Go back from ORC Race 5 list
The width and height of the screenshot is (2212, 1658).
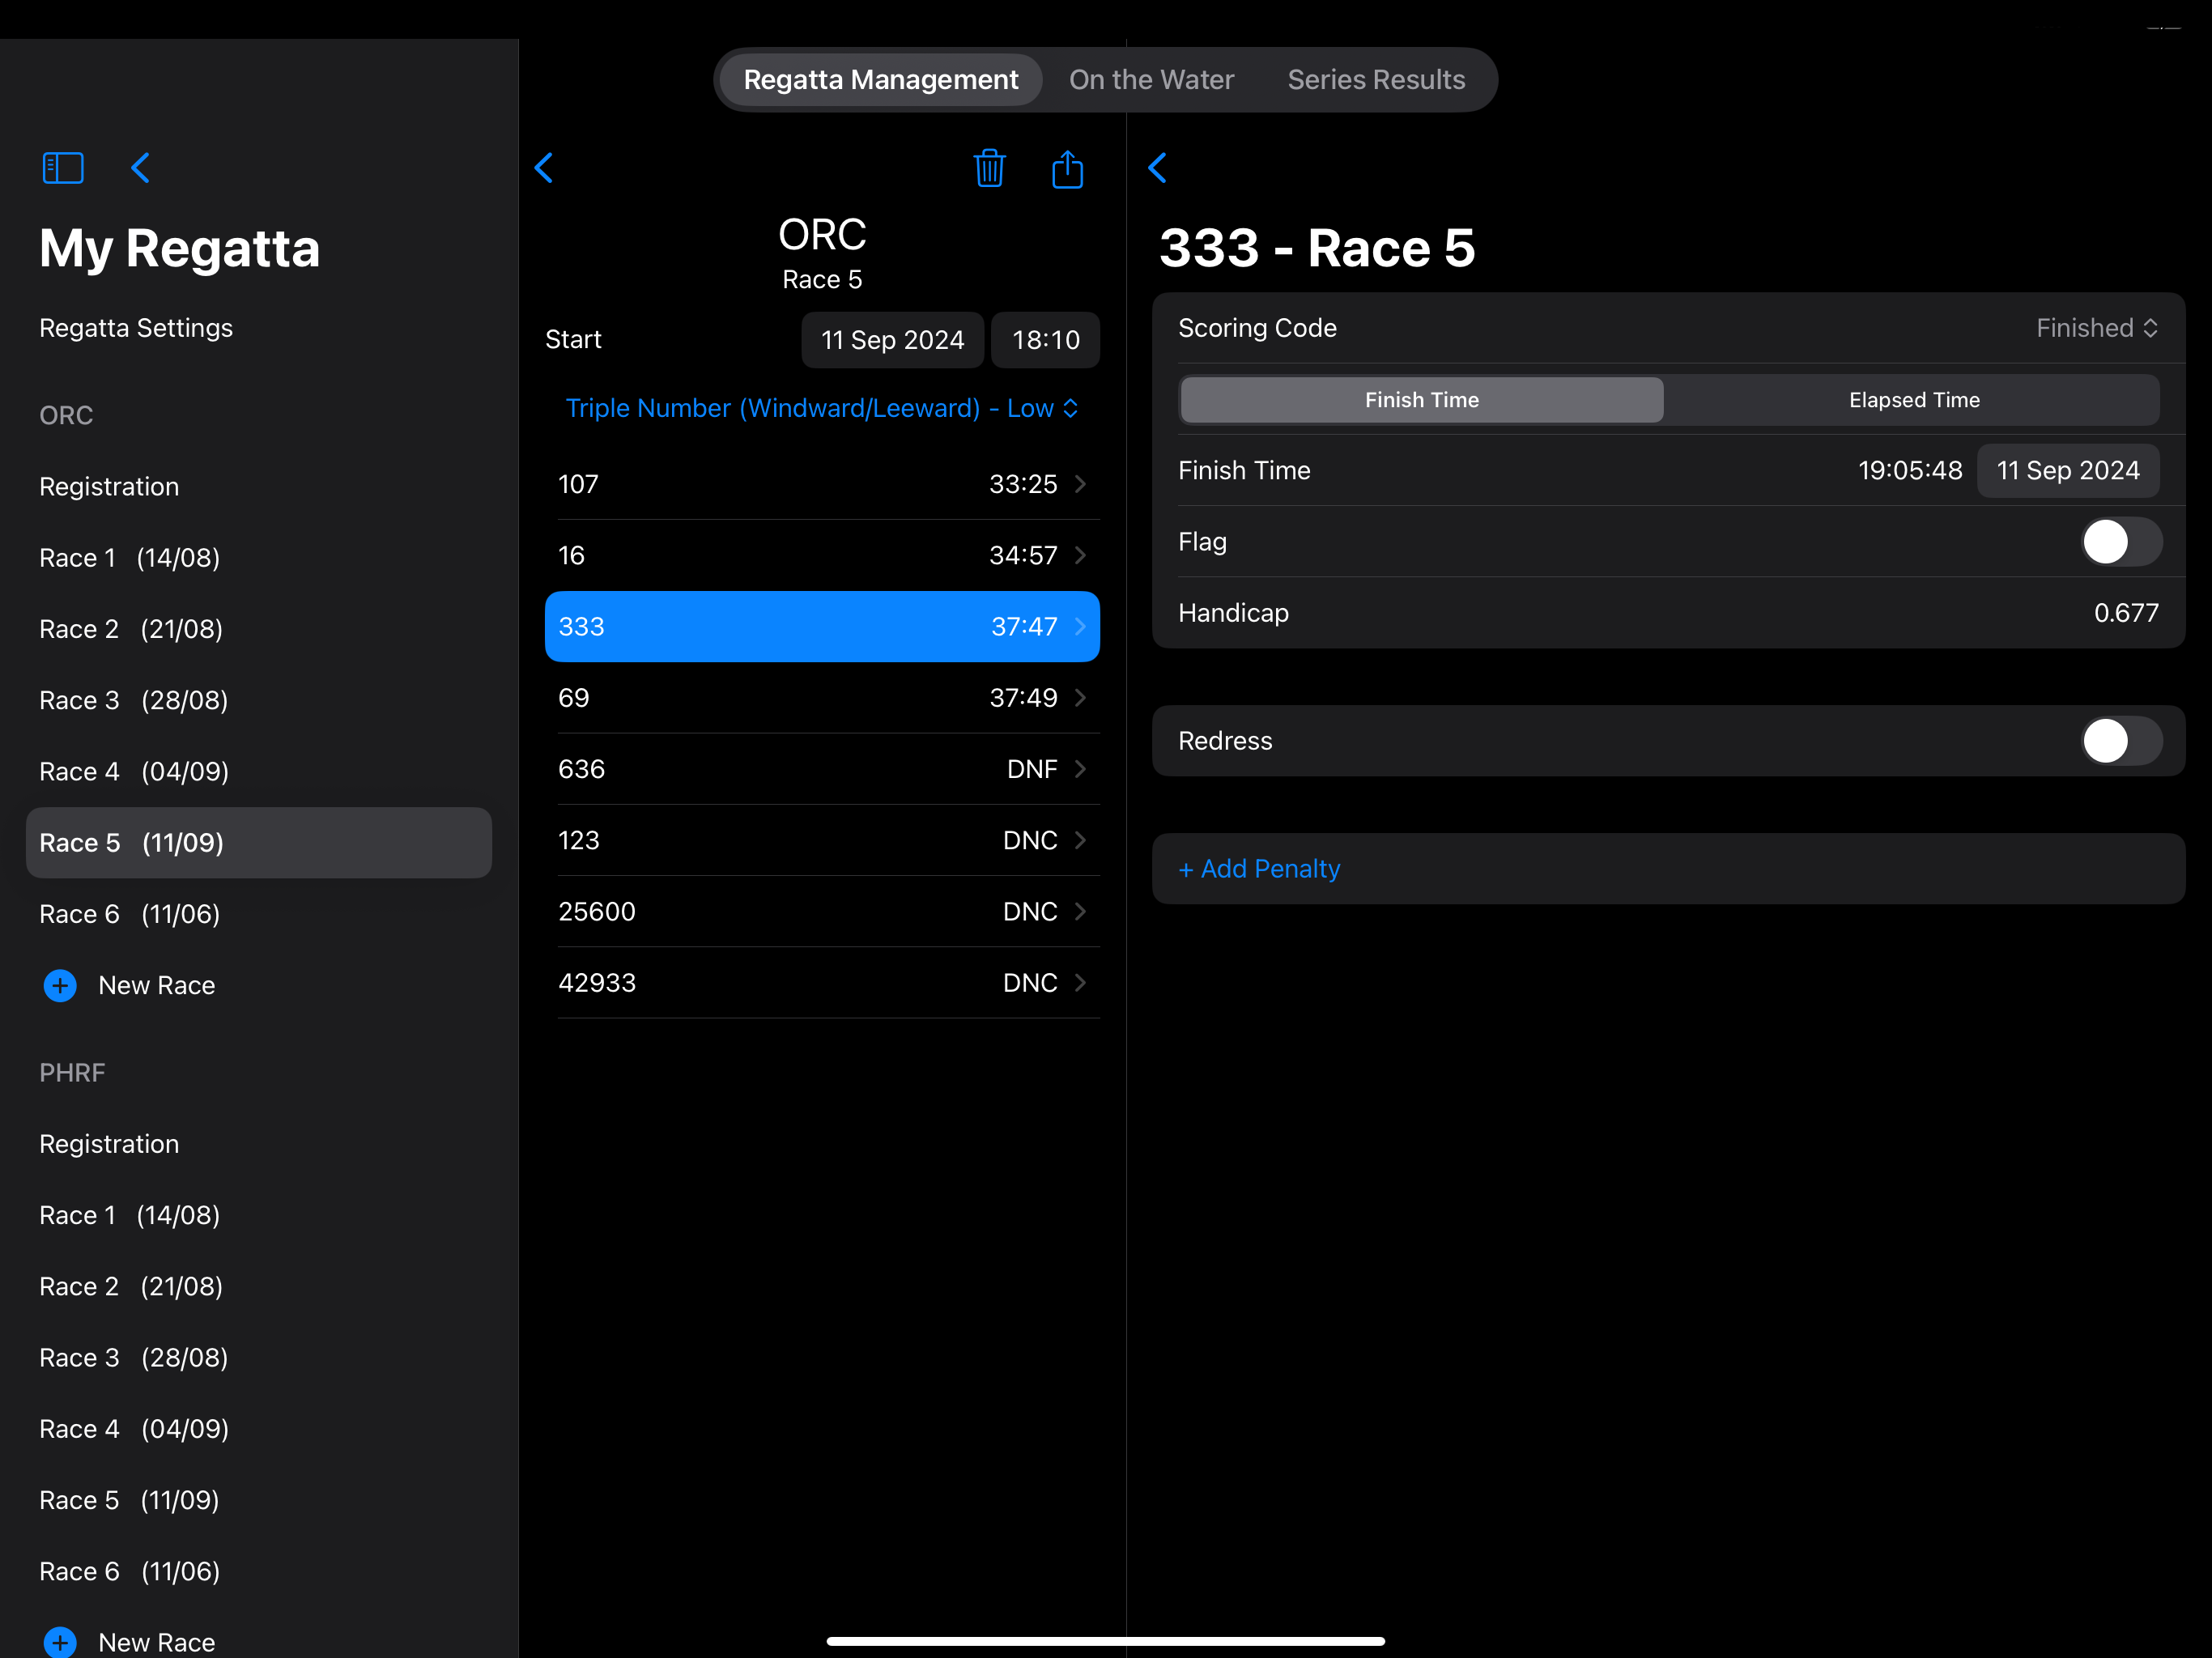point(544,168)
